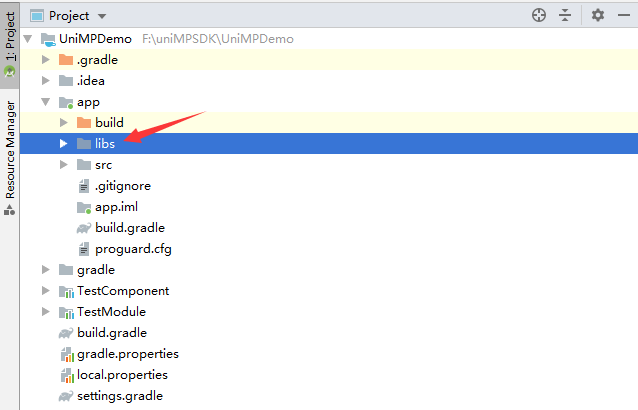This screenshot has height=410, width=638.
Task: Expand the TestComponent module arrow
Action: pyautogui.click(x=46, y=290)
